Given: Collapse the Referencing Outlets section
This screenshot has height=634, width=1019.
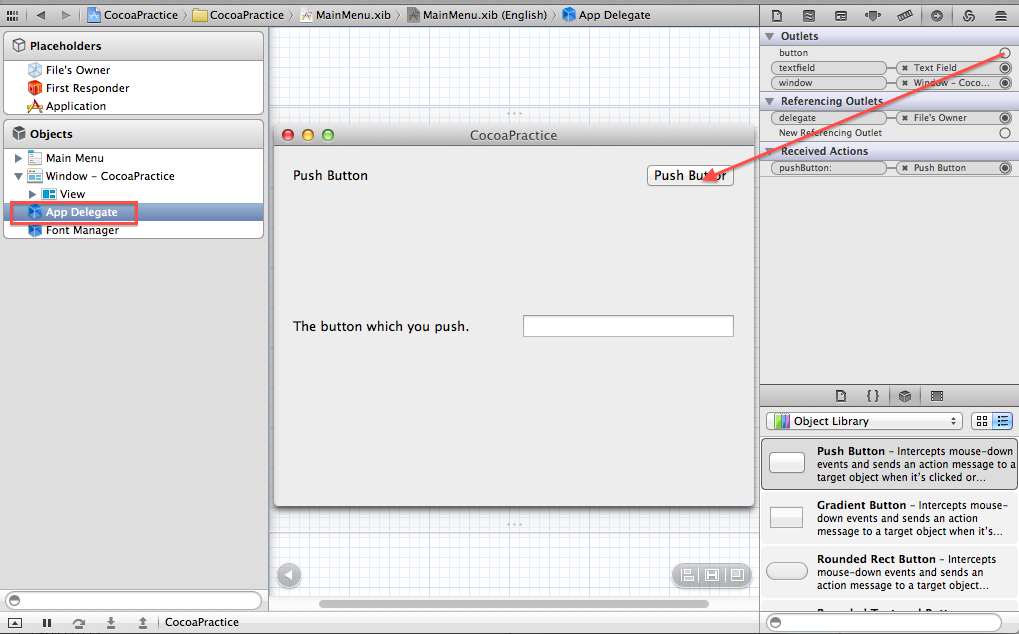Looking at the screenshot, I should point(770,101).
